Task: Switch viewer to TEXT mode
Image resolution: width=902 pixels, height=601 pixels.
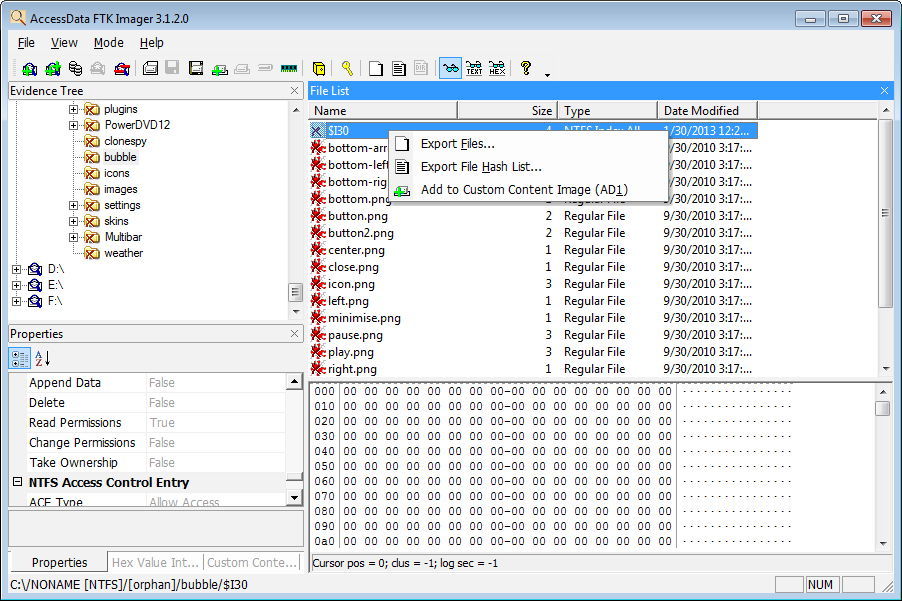Action: point(474,69)
